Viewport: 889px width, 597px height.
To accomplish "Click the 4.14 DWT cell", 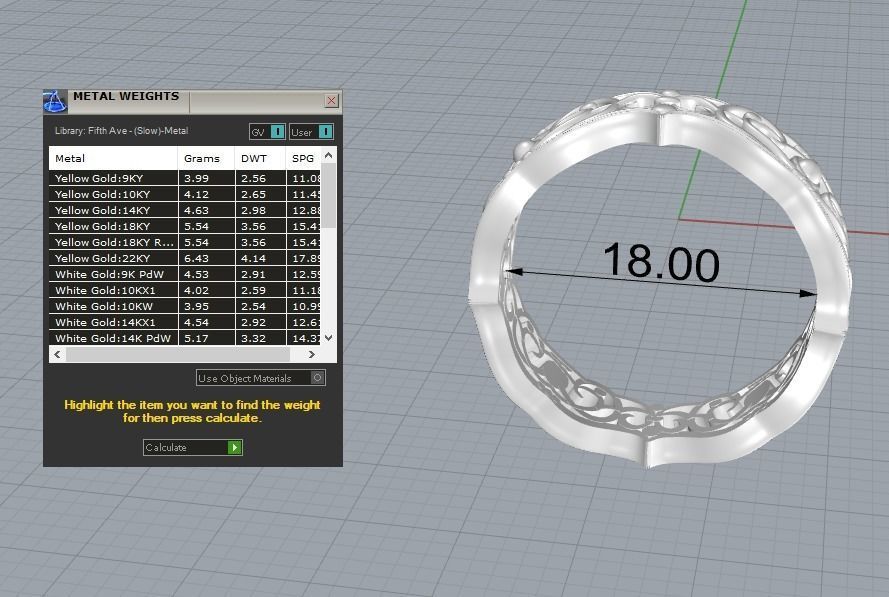I will 261,258.
